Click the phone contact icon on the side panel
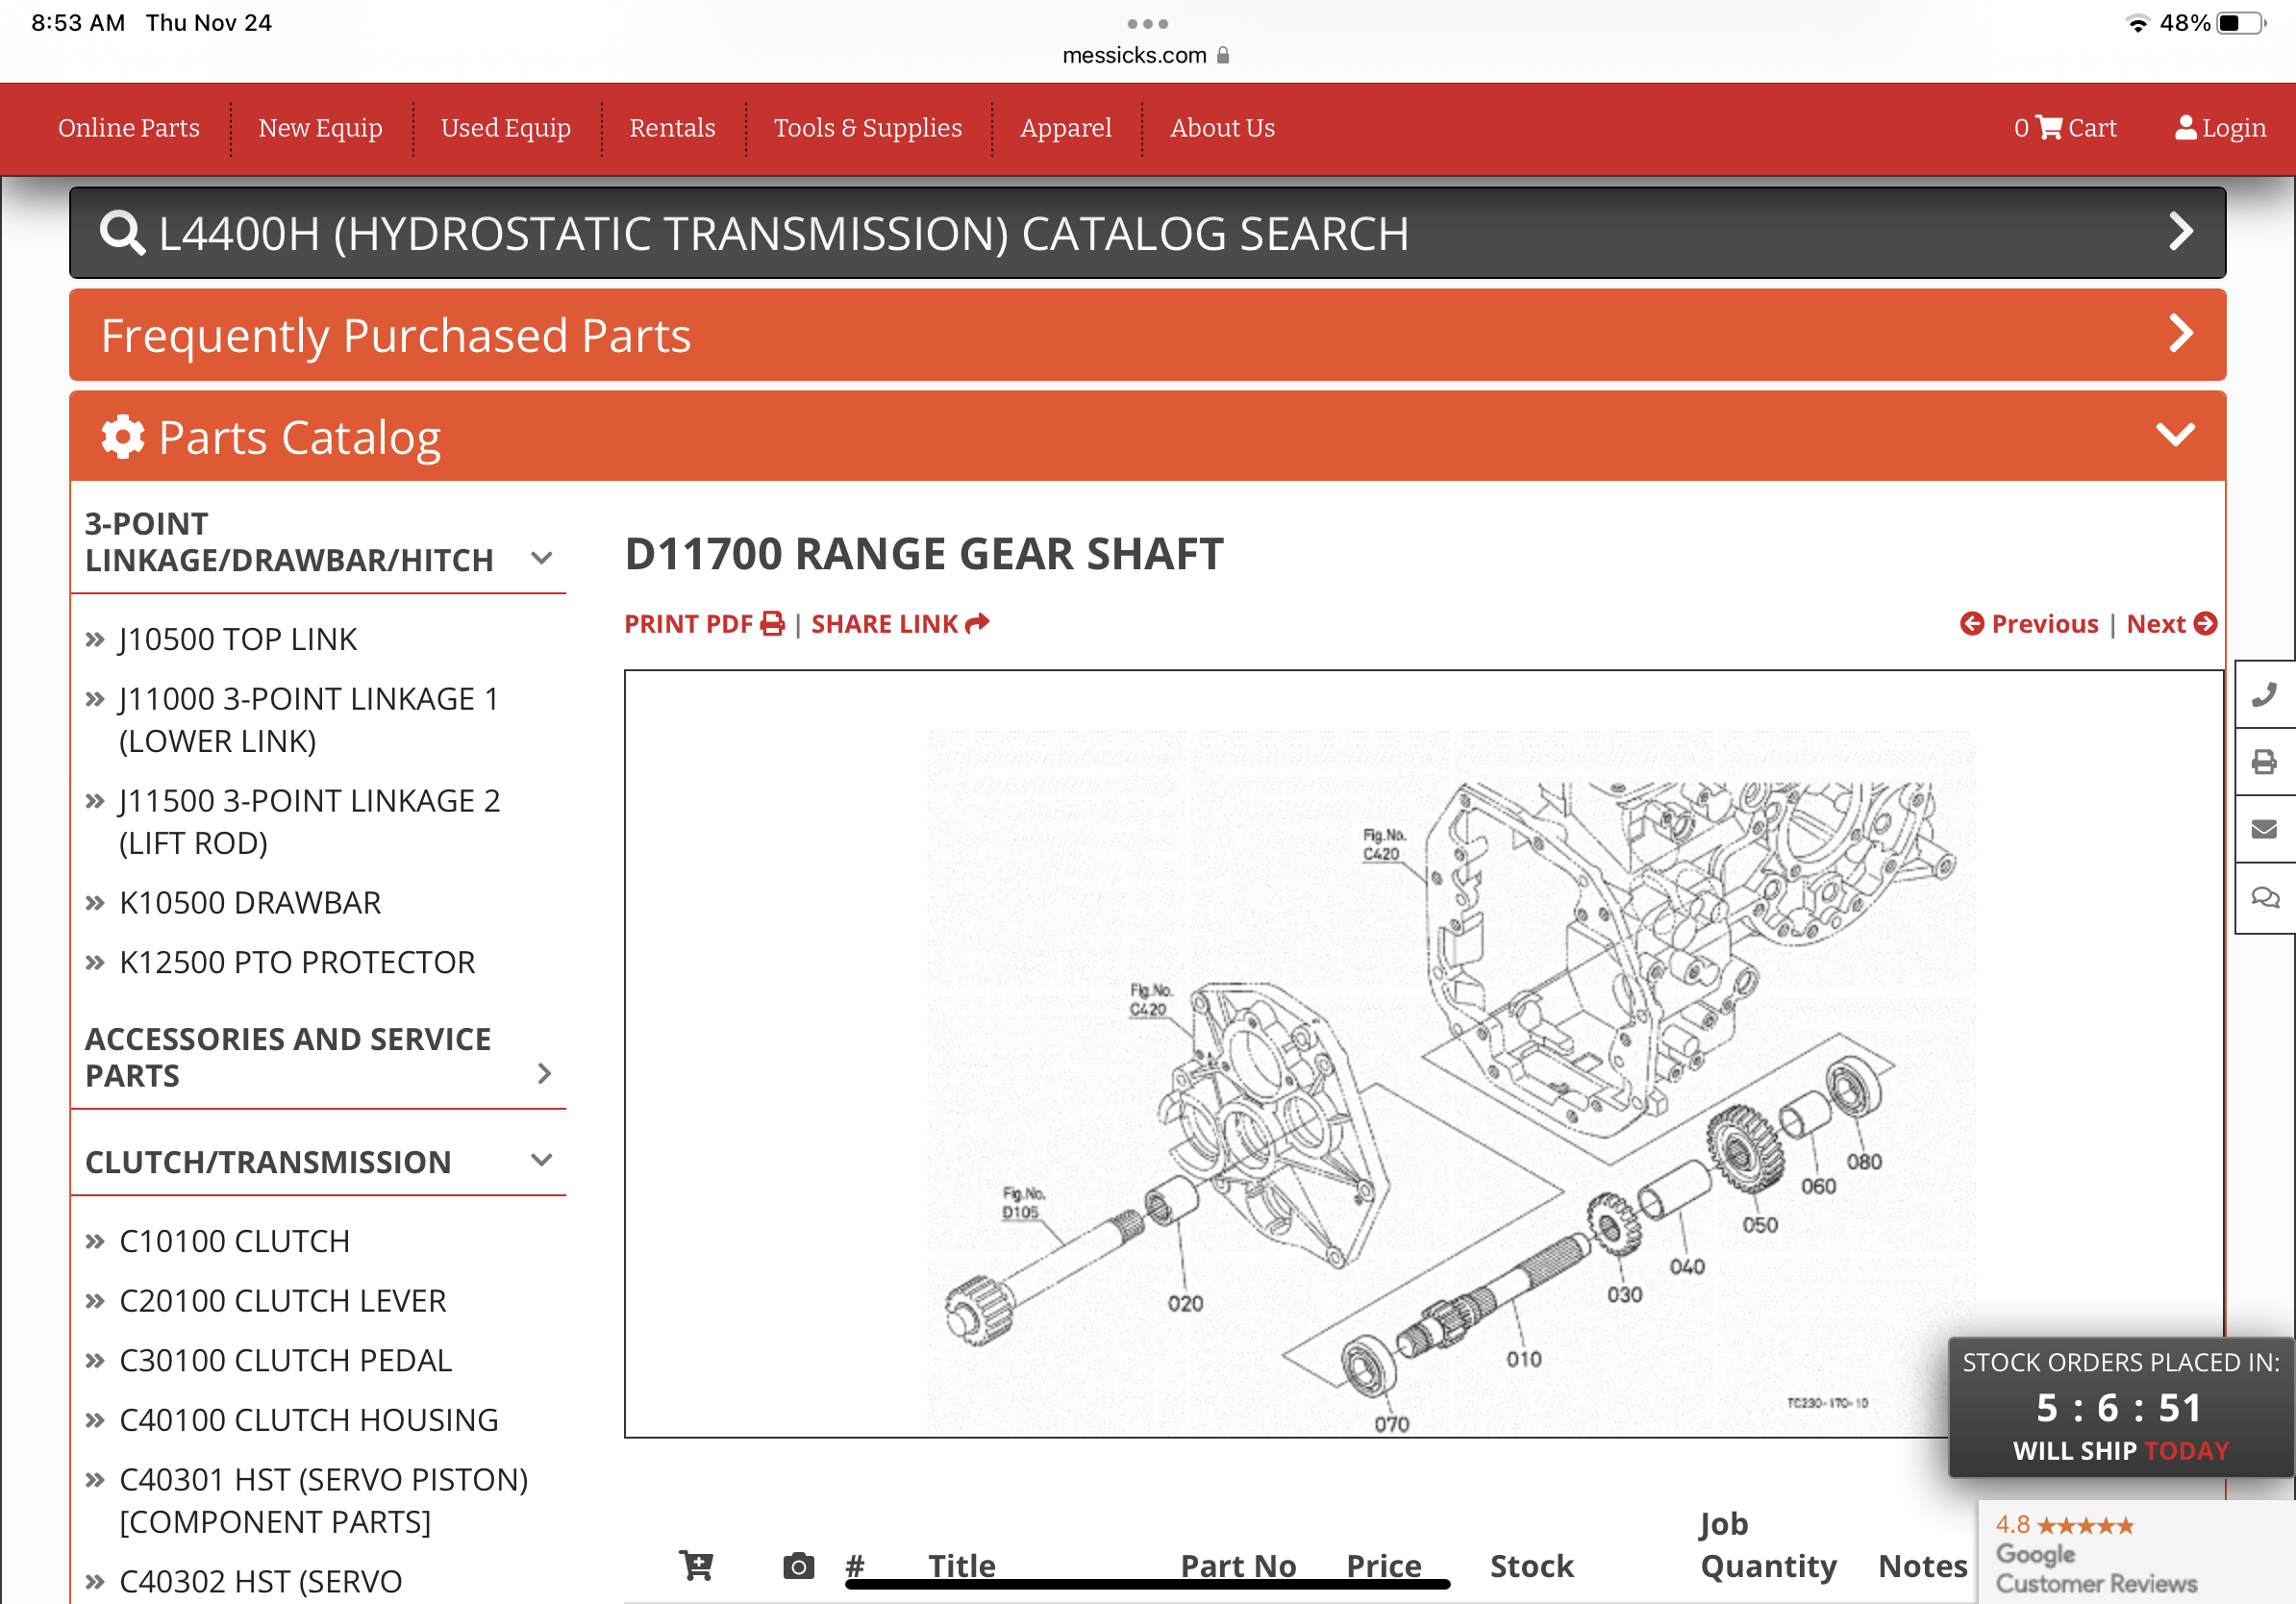Screen dimensions: 2296x1604 tap(2264, 694)
